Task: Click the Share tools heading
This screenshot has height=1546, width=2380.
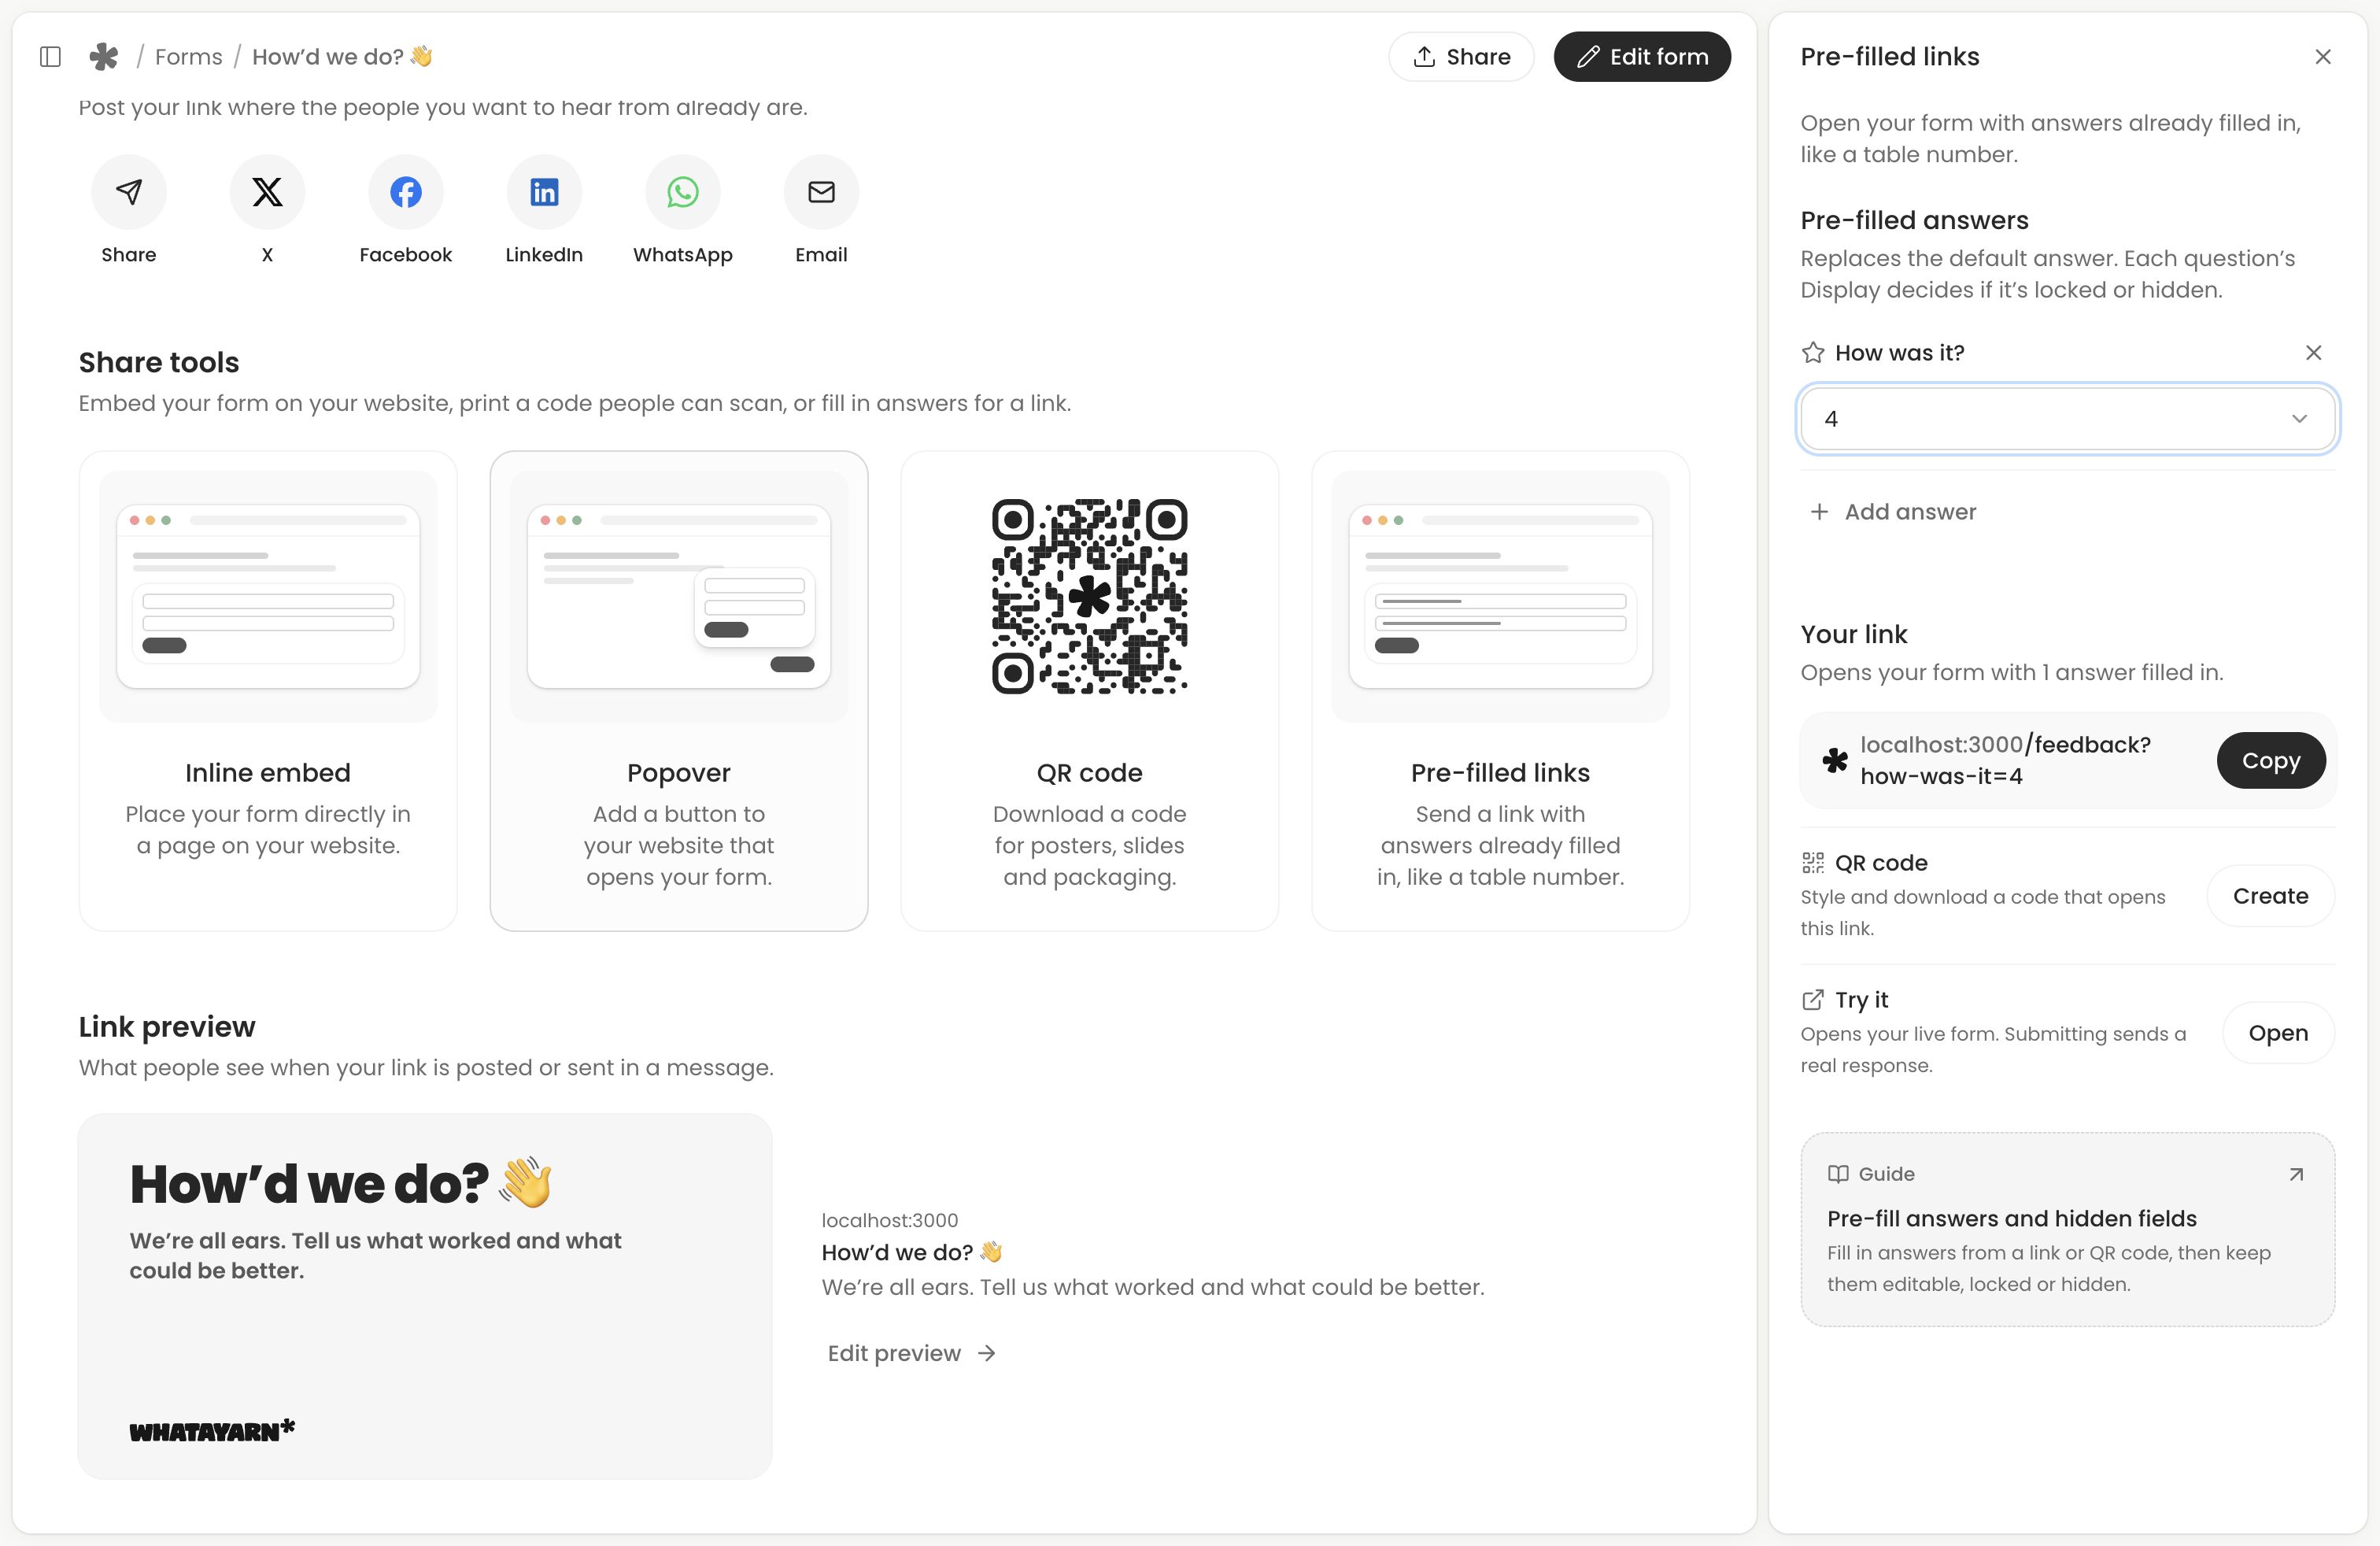Action: [159, 362]
